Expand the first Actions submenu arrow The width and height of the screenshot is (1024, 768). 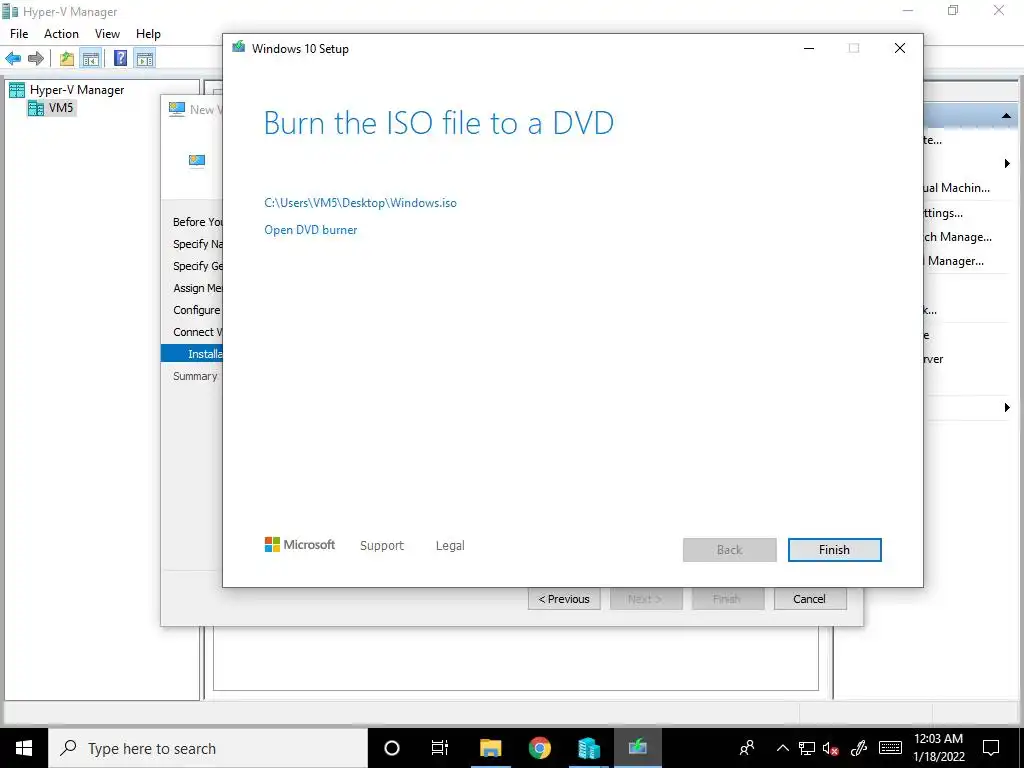[x=1007, y=163]
